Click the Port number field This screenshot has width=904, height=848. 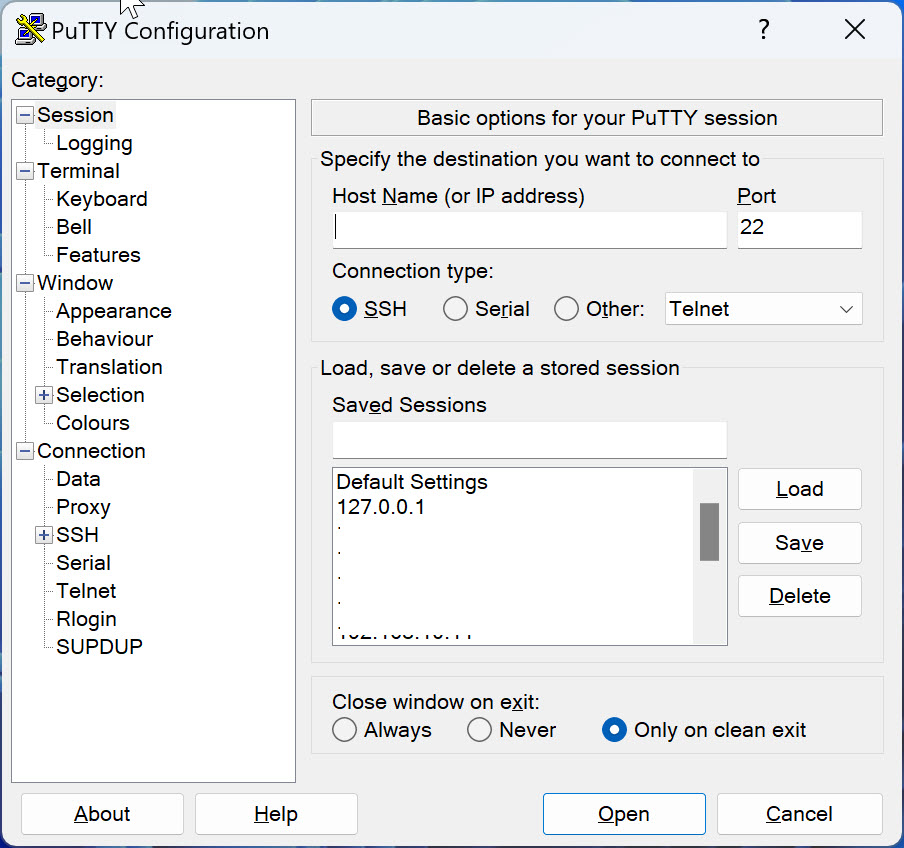(800, 229)
